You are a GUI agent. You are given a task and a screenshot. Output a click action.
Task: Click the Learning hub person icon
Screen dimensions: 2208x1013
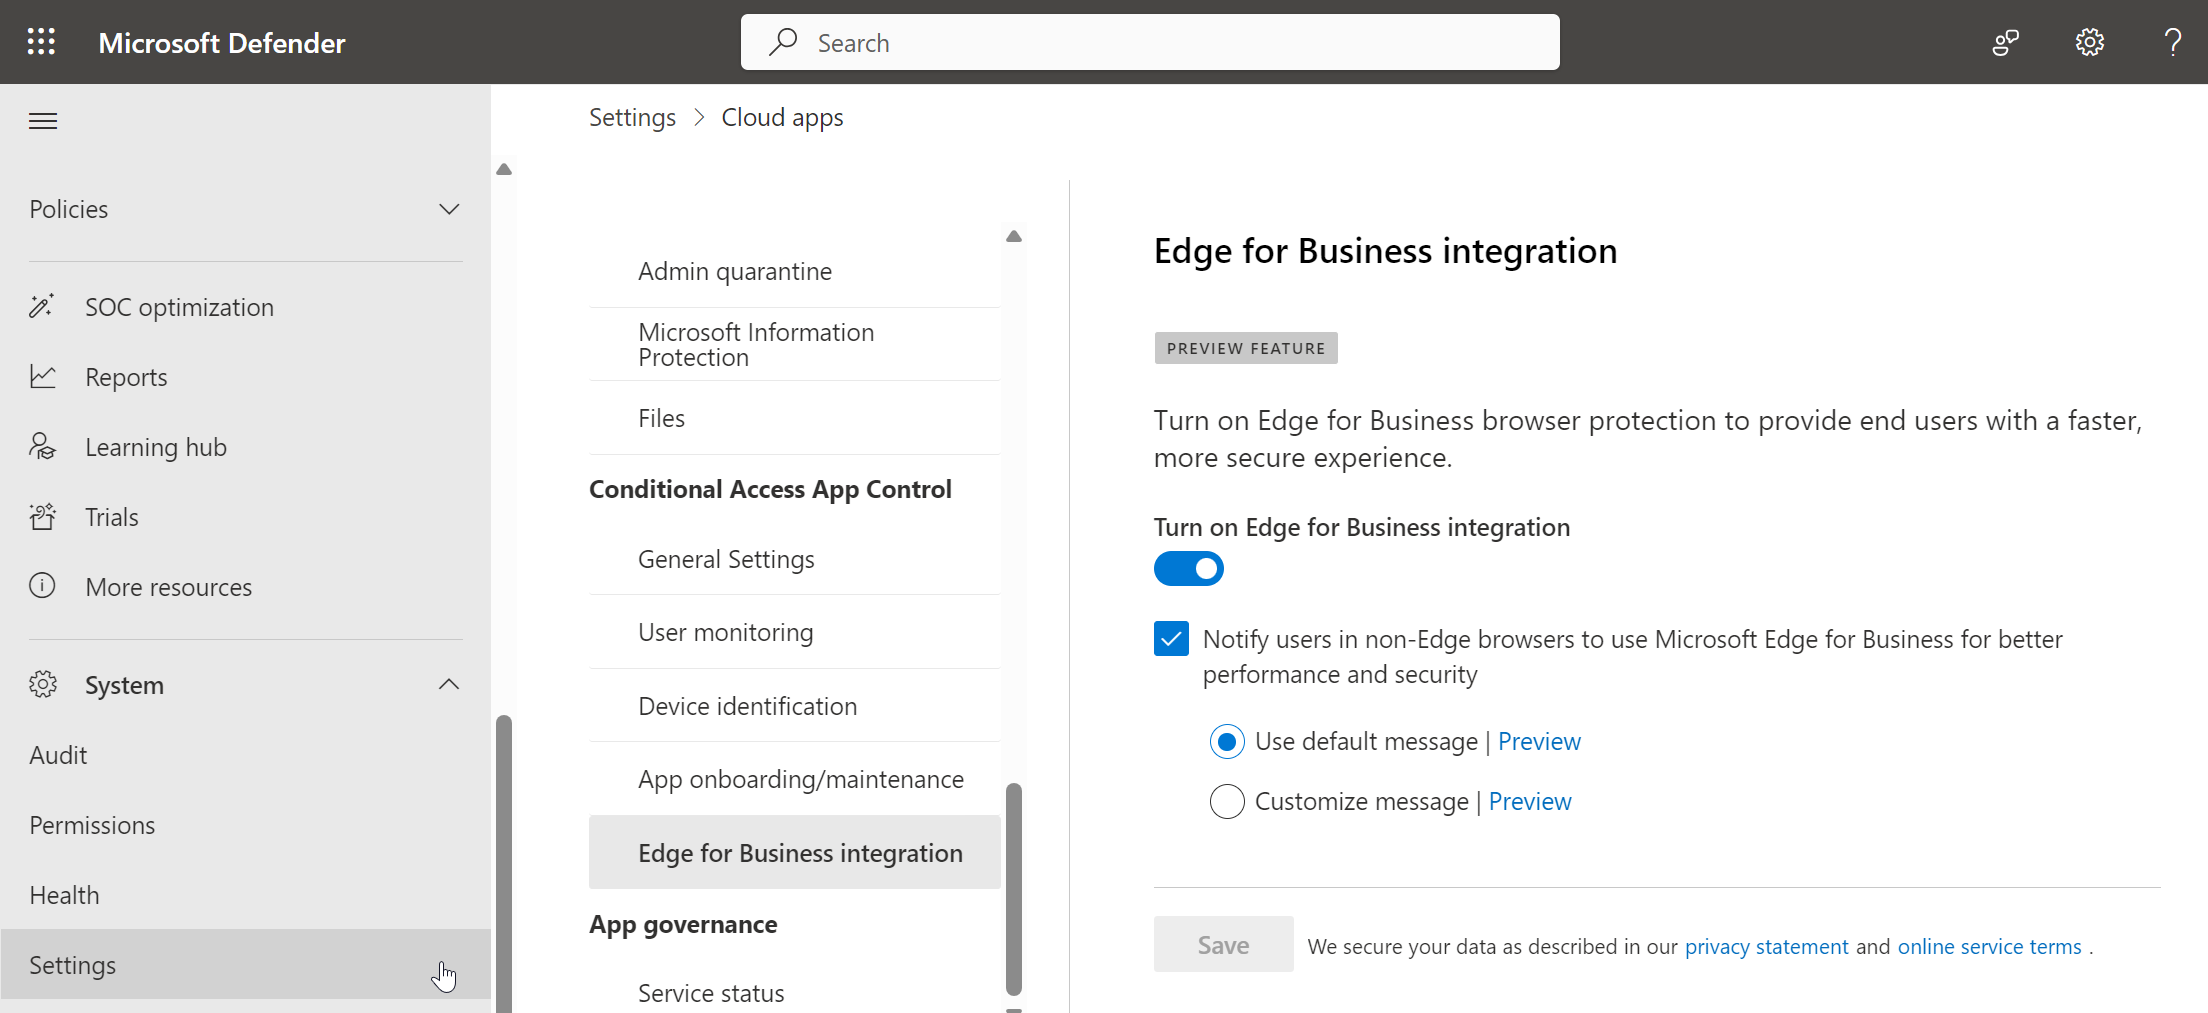[42, 446]
